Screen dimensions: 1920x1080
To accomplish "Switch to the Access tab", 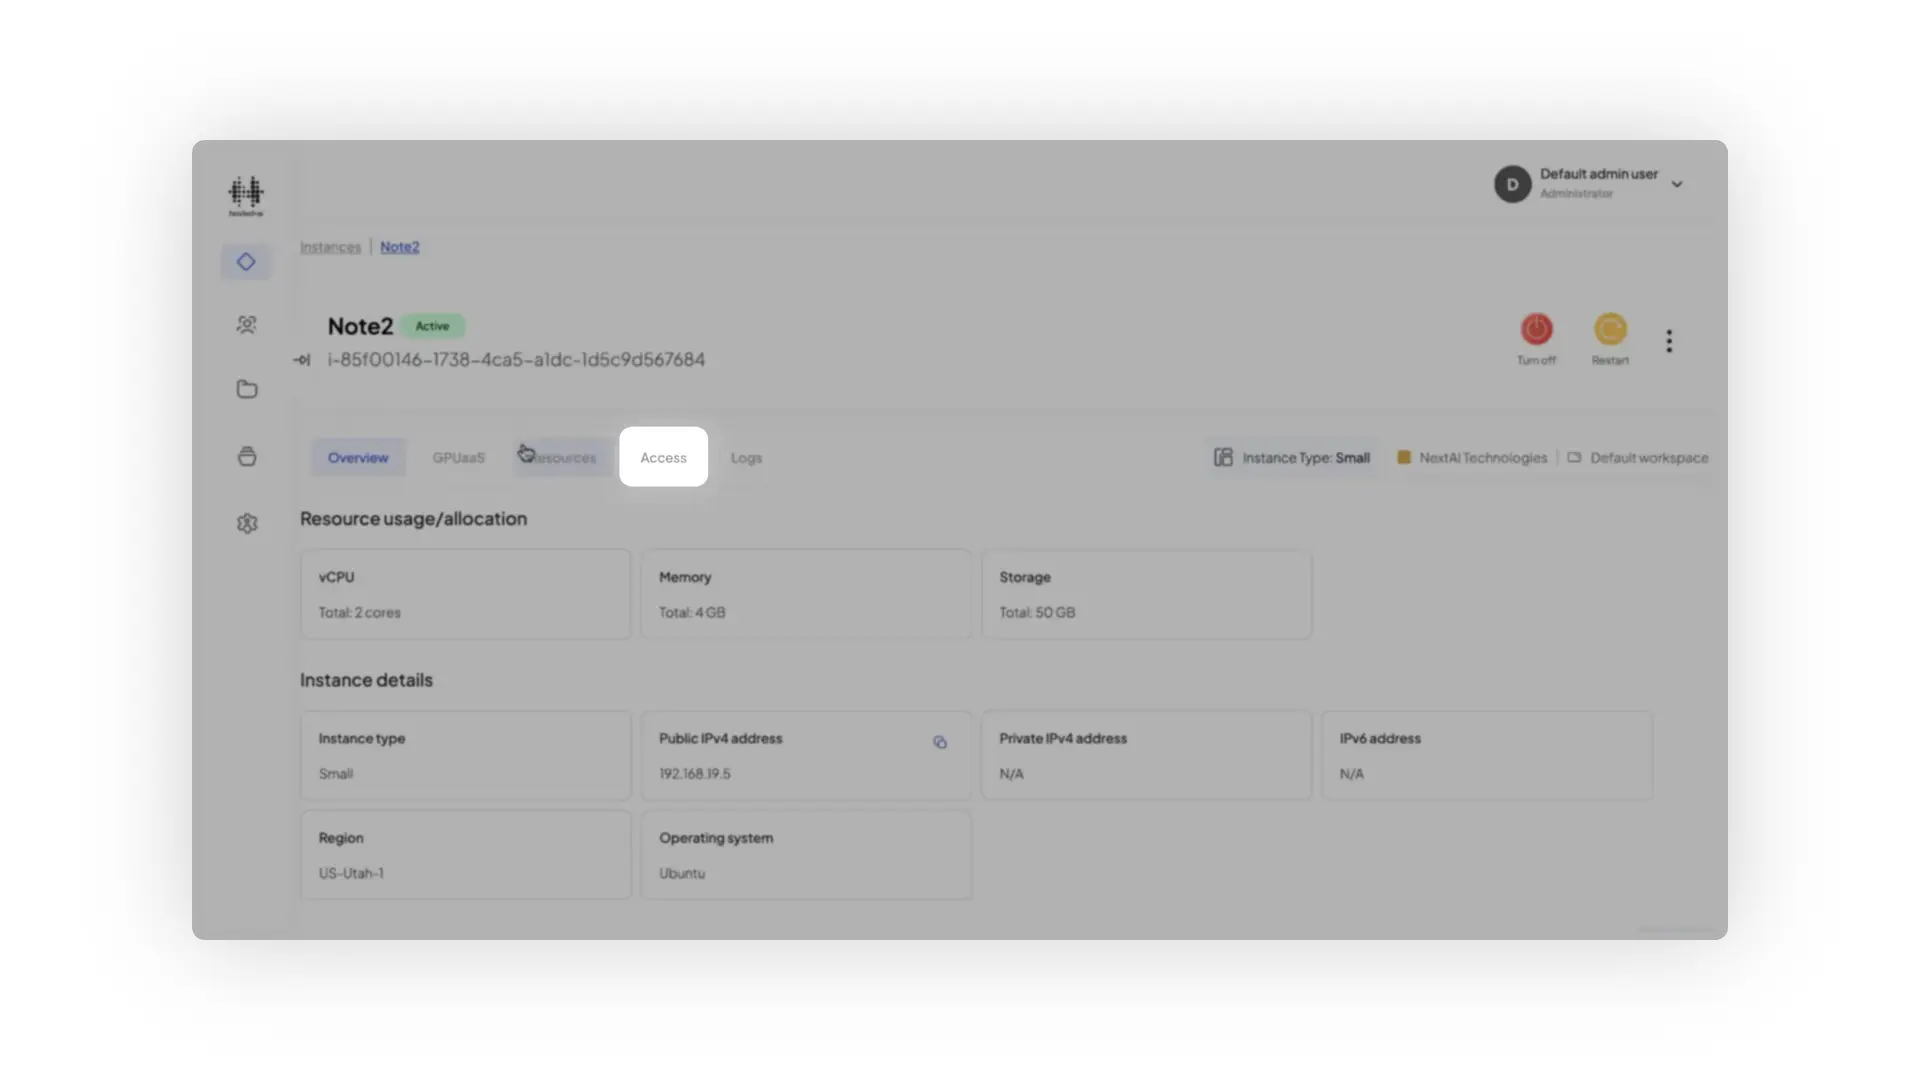I will click(x=663, y=457).
